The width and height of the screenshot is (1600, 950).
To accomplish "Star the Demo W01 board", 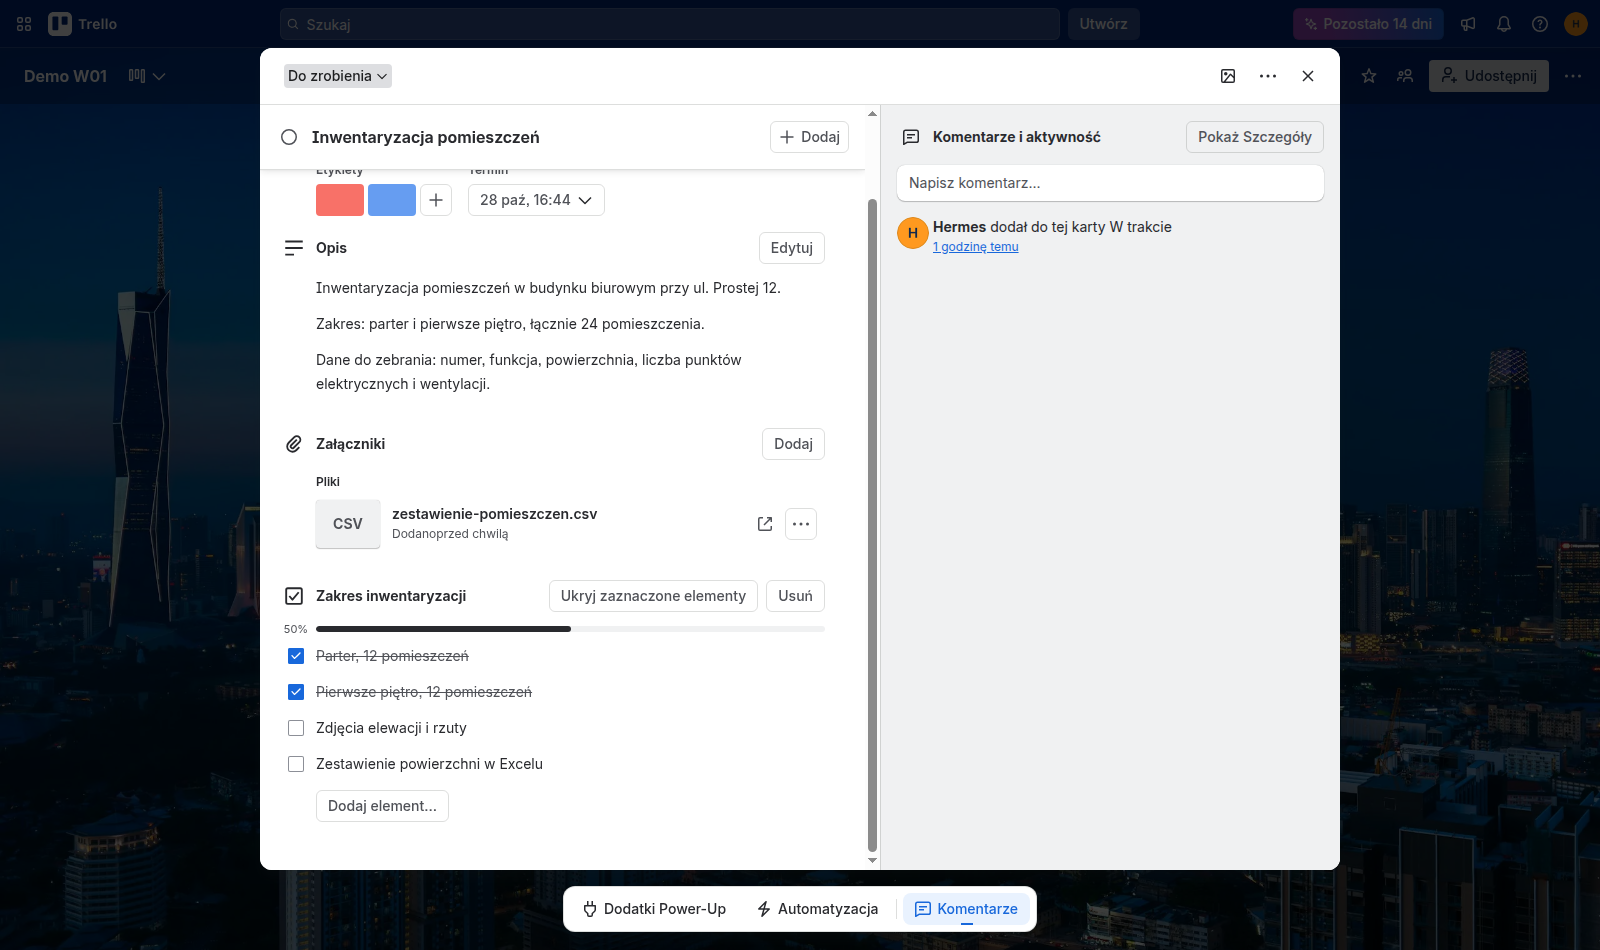I will [1369, 76].
